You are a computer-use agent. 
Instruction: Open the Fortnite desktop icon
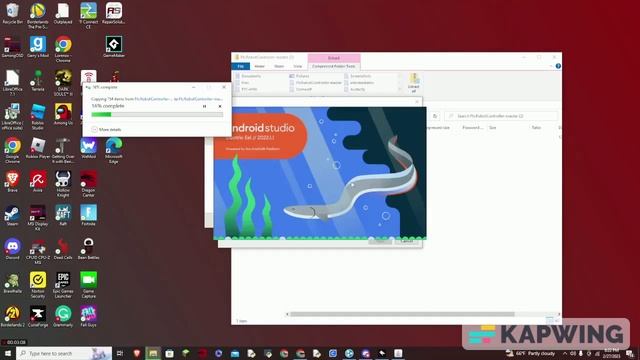coord(89,216)
